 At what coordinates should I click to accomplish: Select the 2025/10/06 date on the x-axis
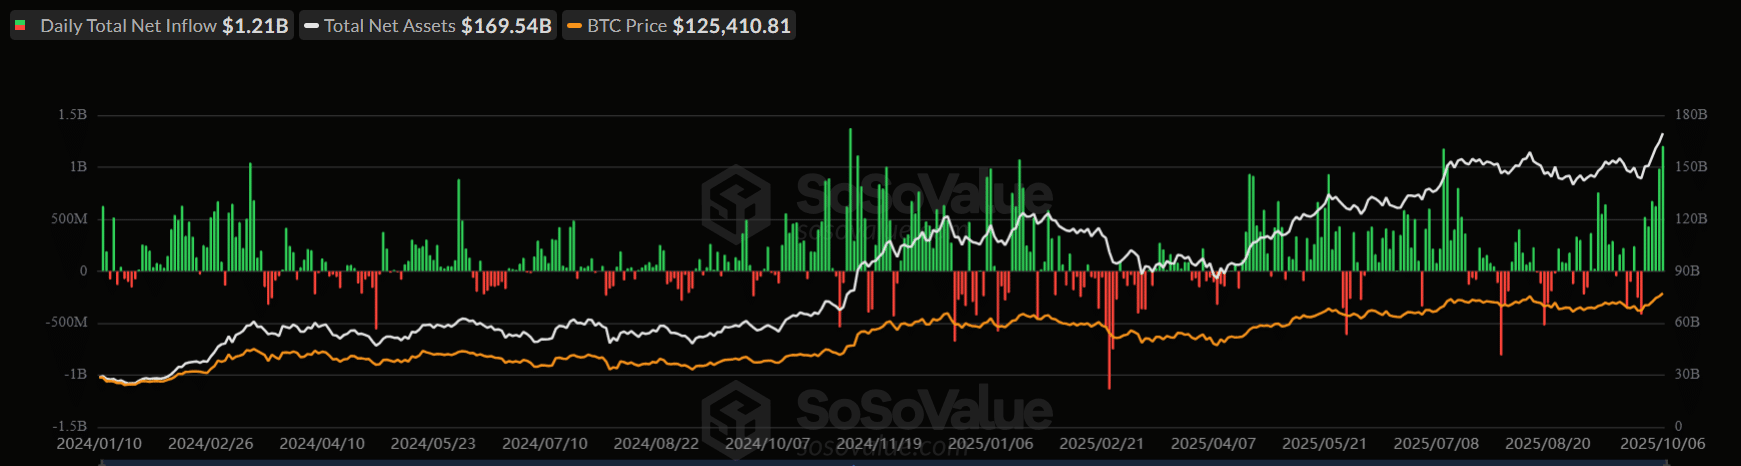1662,443
